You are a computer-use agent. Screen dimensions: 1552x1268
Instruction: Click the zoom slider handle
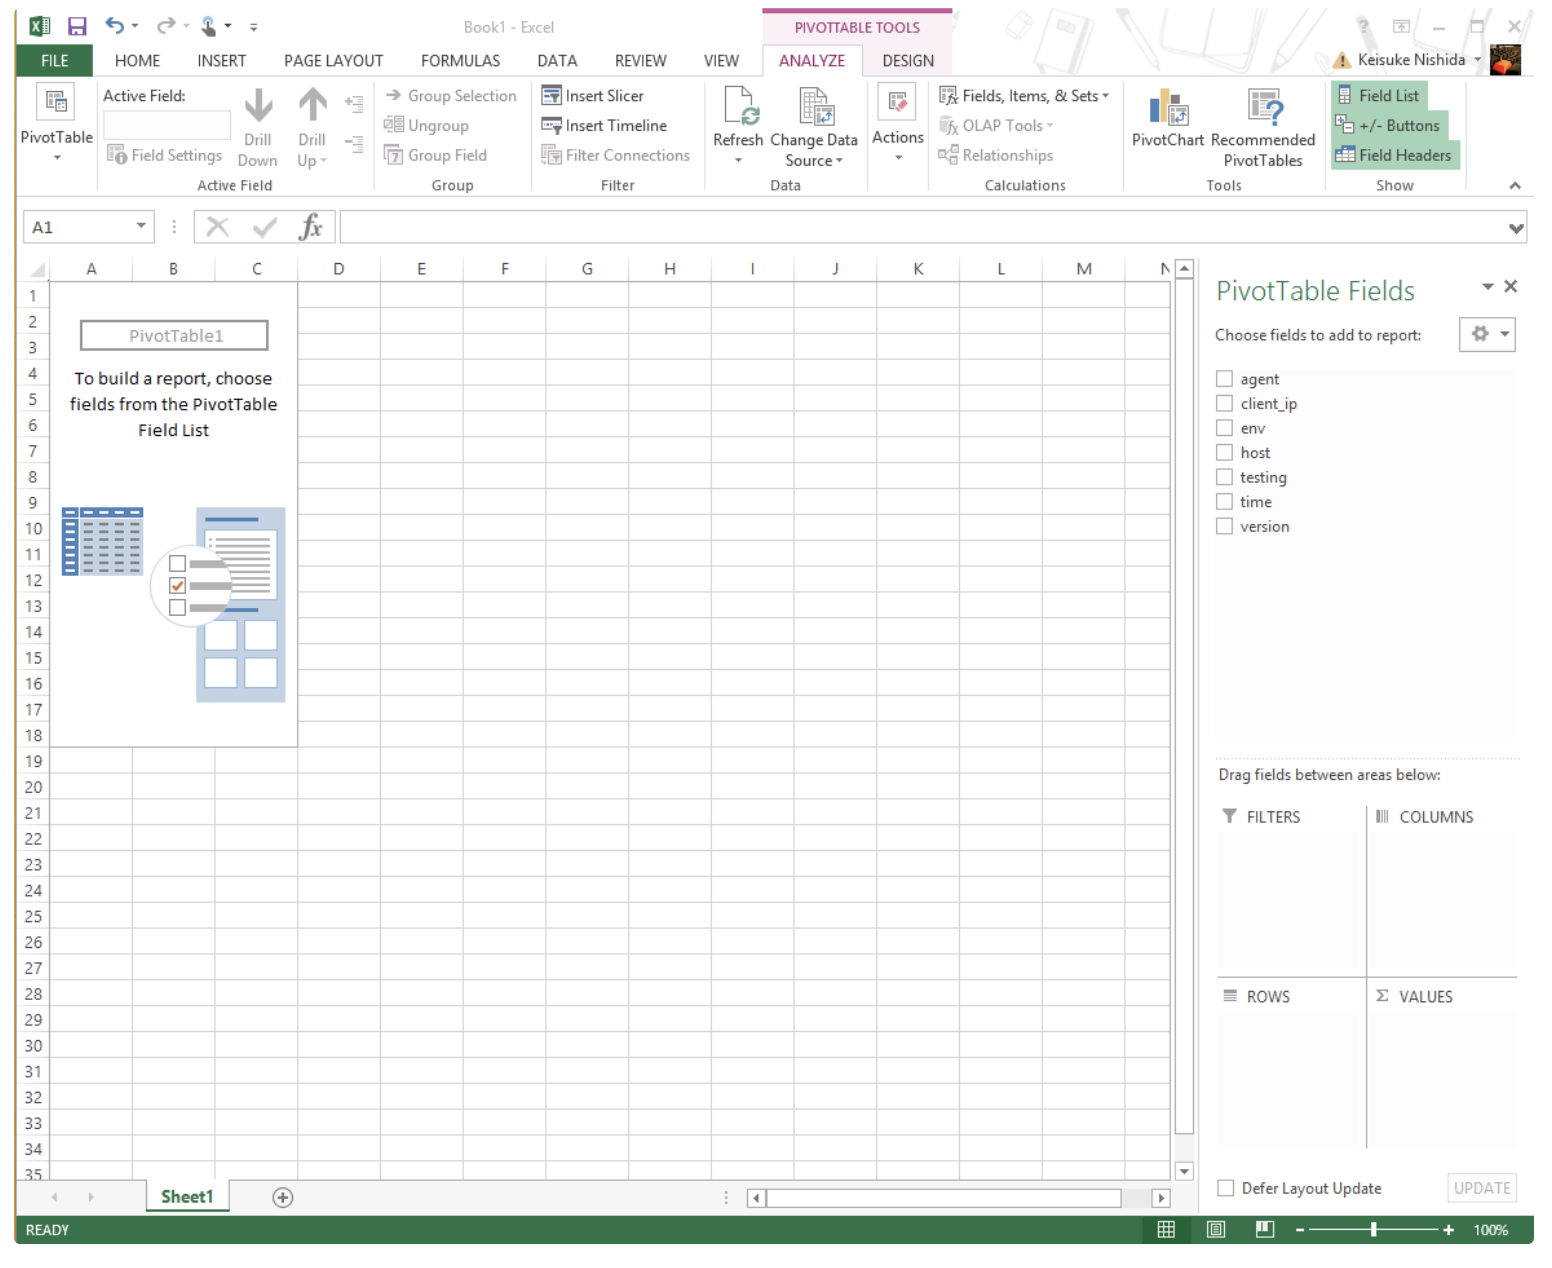point(1374,1229)
